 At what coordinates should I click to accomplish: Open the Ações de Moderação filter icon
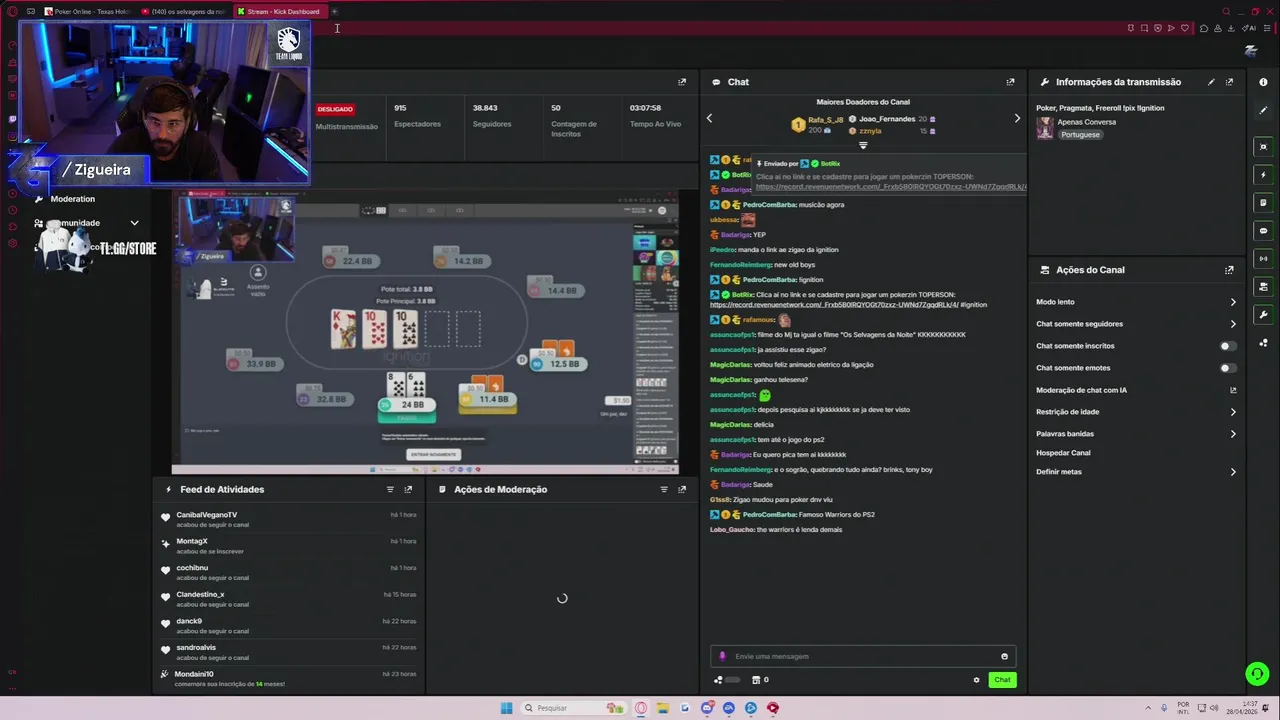click(x=664, y=490)
